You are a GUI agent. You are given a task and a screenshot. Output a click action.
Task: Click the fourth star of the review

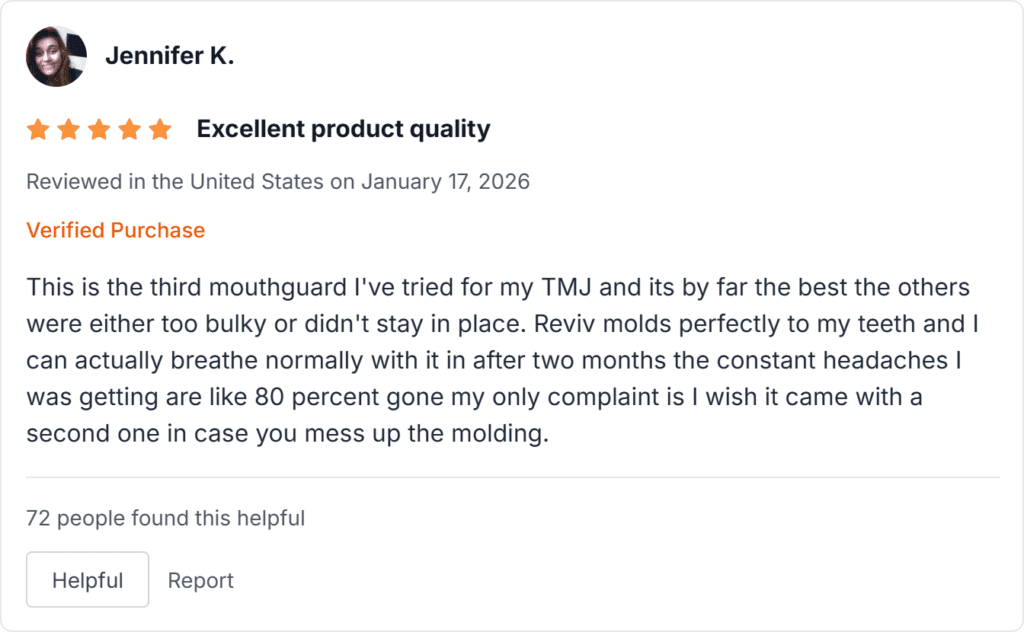coord(130,128)
